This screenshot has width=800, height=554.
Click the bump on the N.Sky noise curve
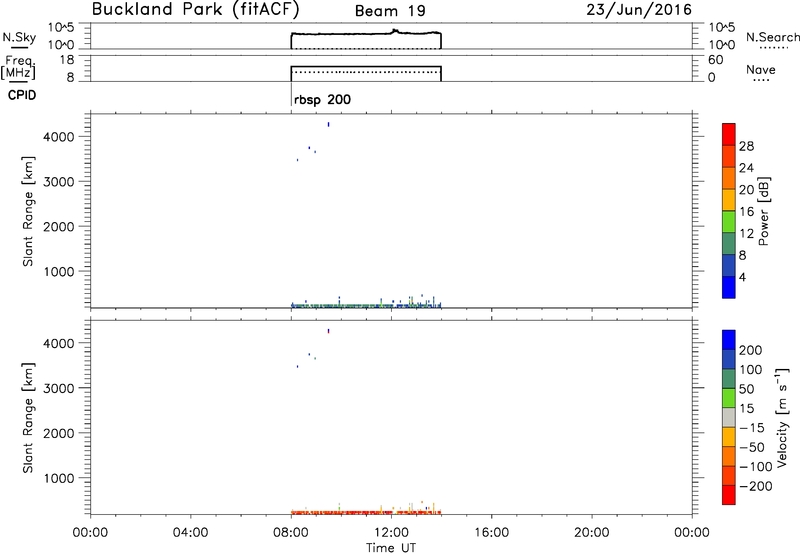395,31
